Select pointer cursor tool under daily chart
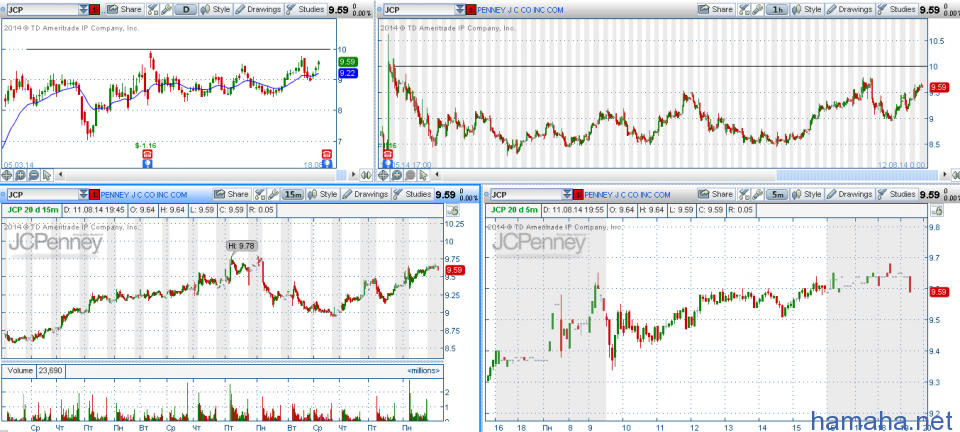 (47, 175)
